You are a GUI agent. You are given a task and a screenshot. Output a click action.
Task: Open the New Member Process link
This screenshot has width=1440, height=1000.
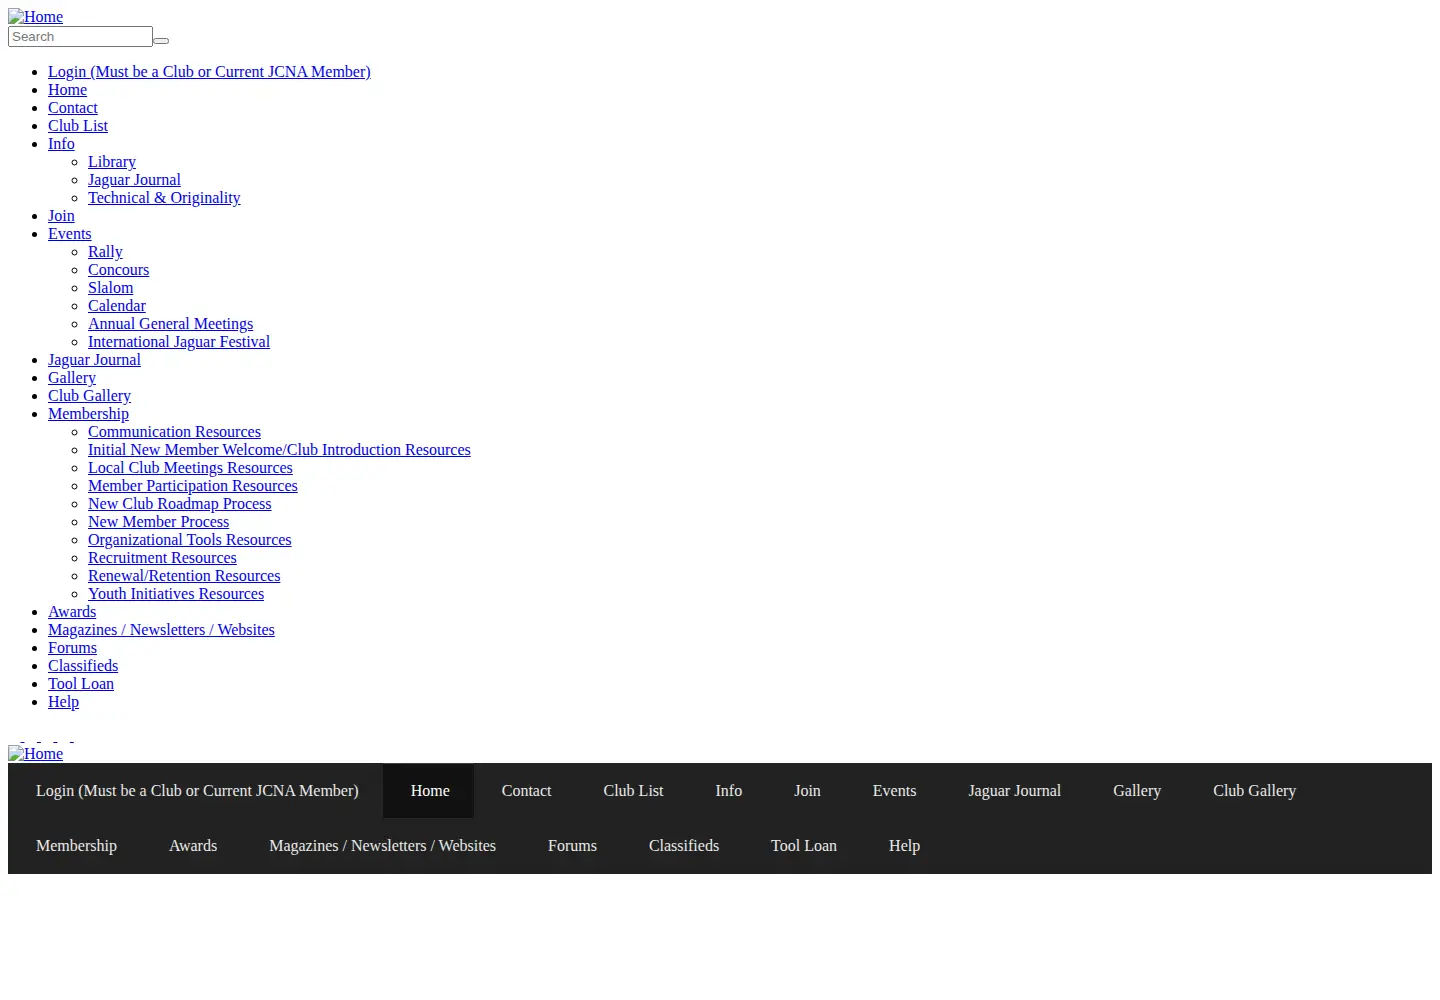(x=158, y=522)
